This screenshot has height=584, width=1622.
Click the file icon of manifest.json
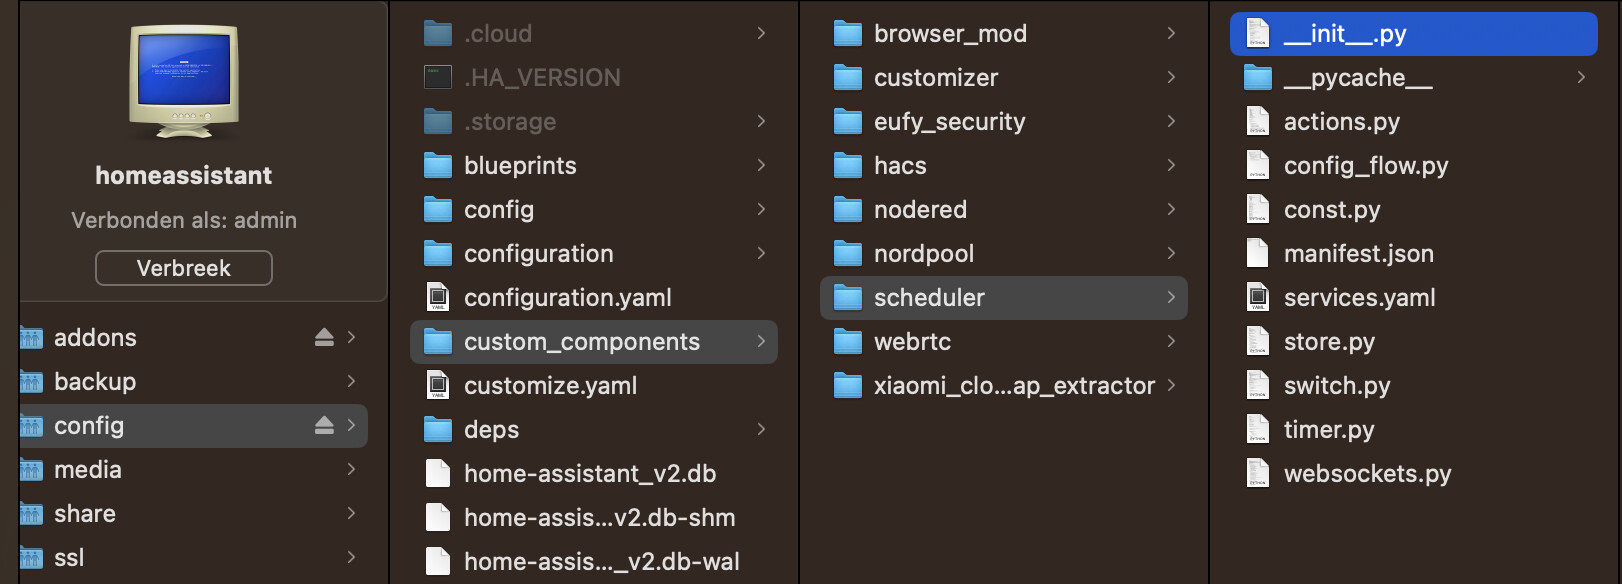point(1257,253)
